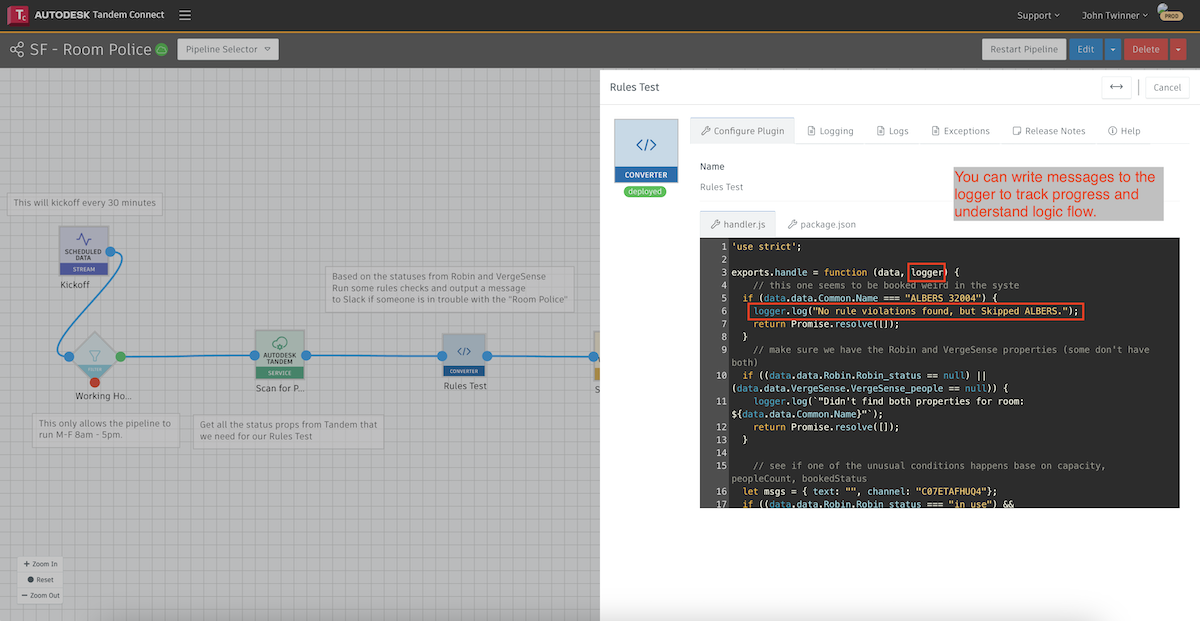The width and height of the screenshot is (1200, 621).
Task: Expand the Edit button dropdown arrow
Action: 1112,49
